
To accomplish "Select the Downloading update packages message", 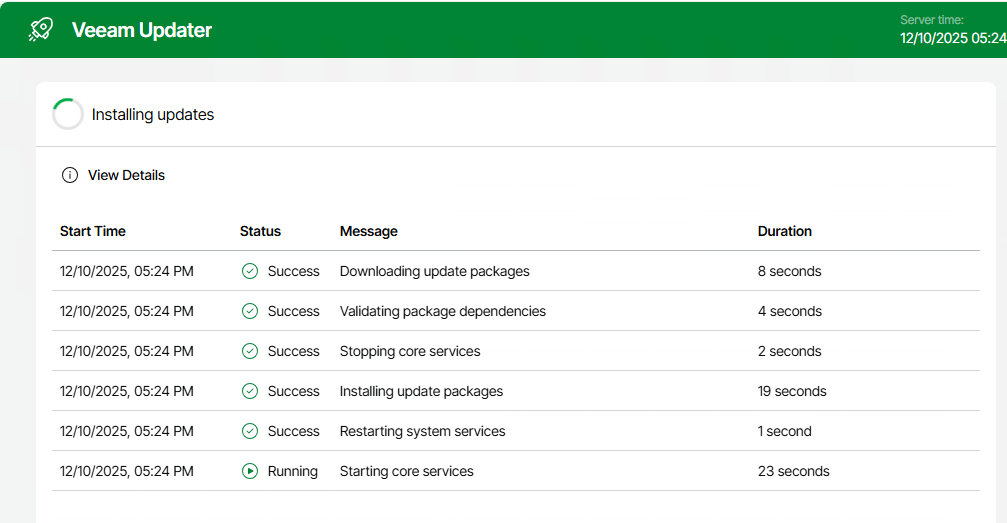I will pyautogui.click(x=435, y=271).
